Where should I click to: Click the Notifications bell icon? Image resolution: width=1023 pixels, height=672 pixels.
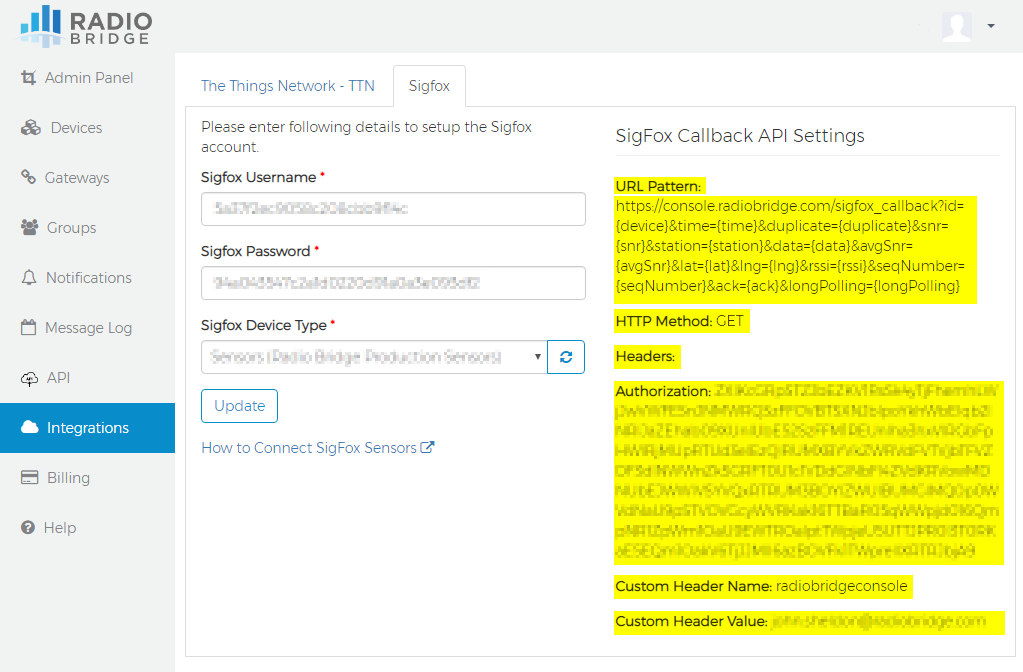(x=29, y=277)
